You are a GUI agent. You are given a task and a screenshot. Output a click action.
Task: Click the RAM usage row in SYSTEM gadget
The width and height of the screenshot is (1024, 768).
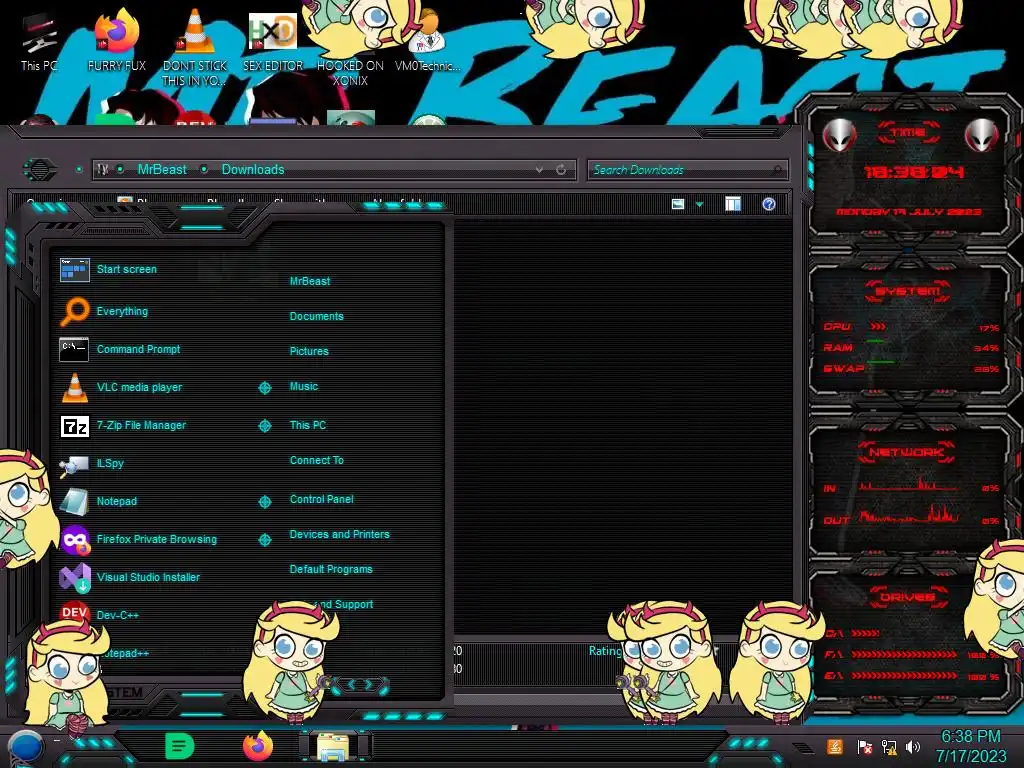coord(911,347)
